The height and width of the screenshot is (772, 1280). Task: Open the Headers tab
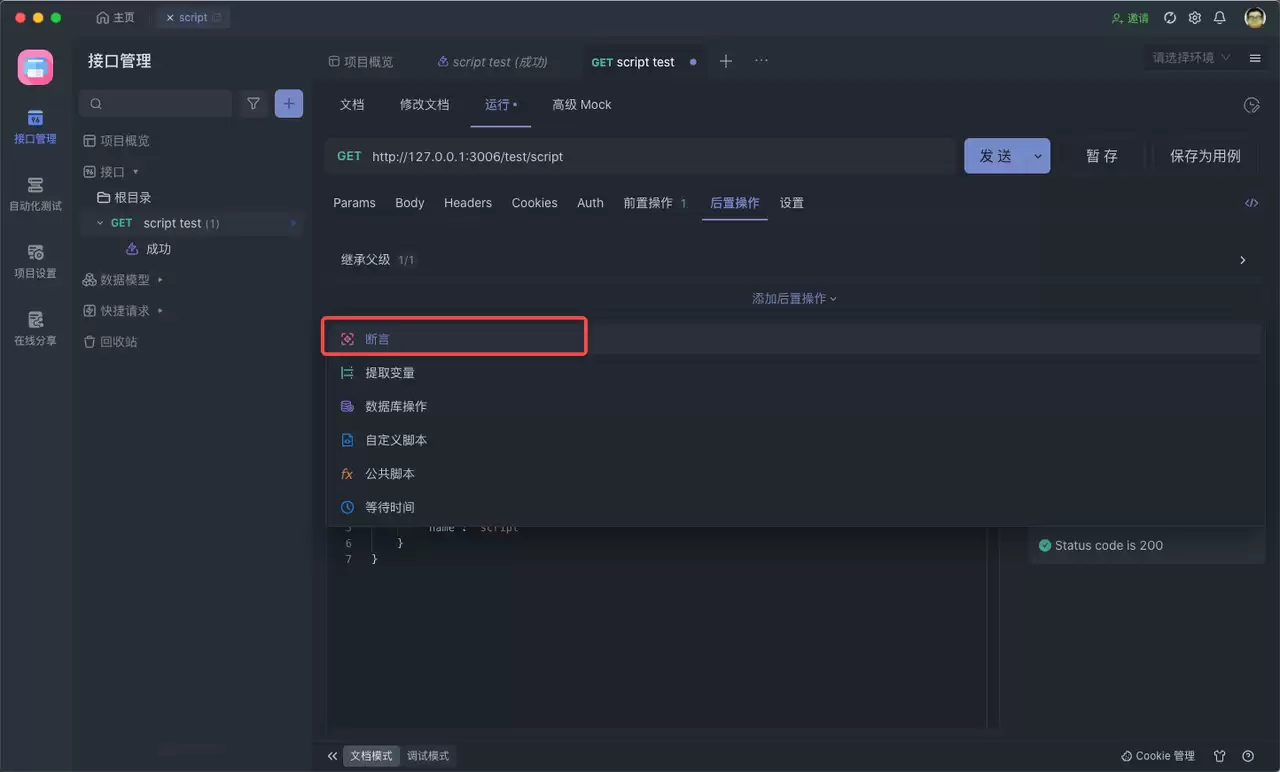[x=468, y=203]
